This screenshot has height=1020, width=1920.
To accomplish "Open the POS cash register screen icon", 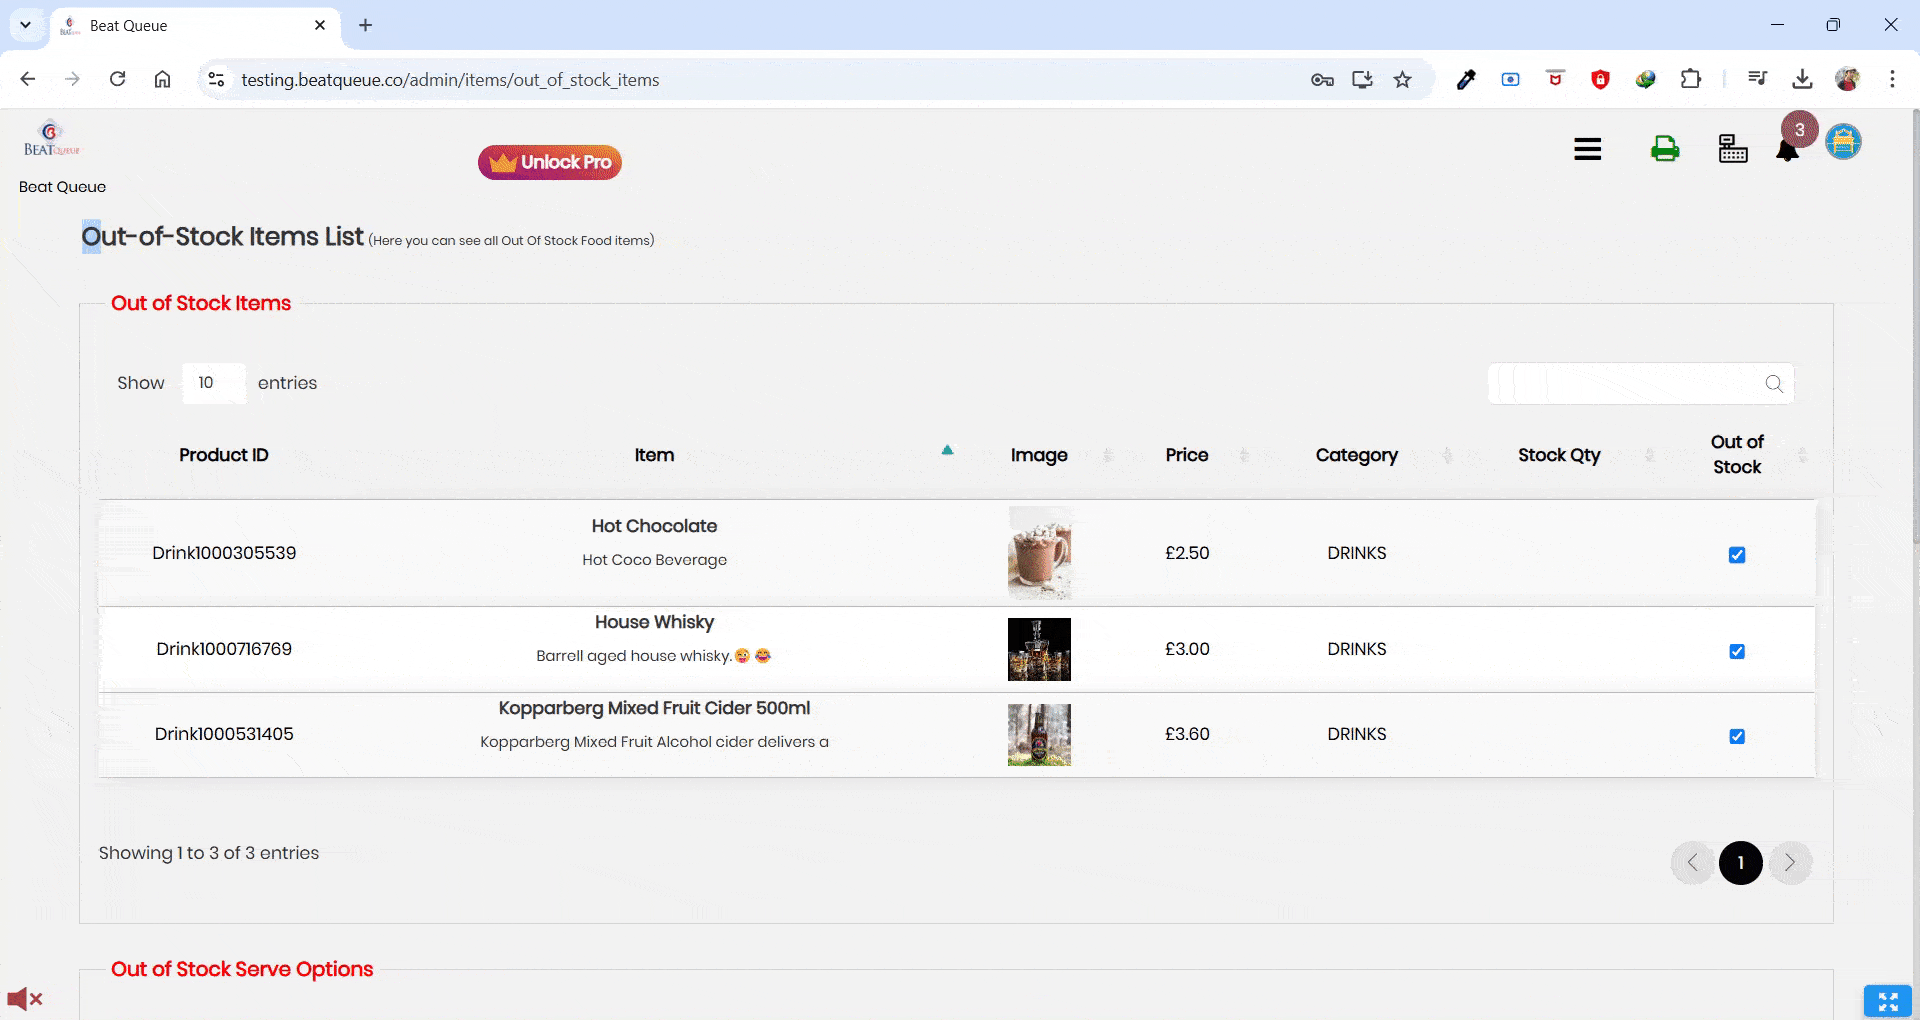I will pos(1733,148).
